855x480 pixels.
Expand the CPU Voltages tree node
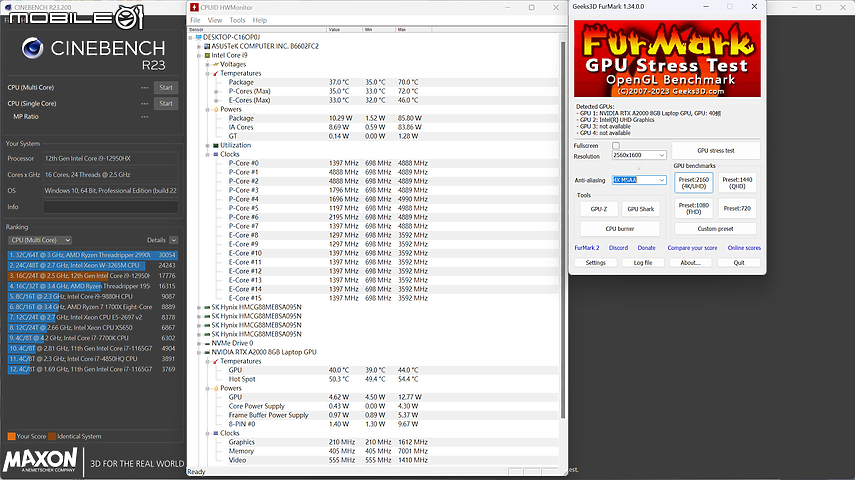[208, 64]
